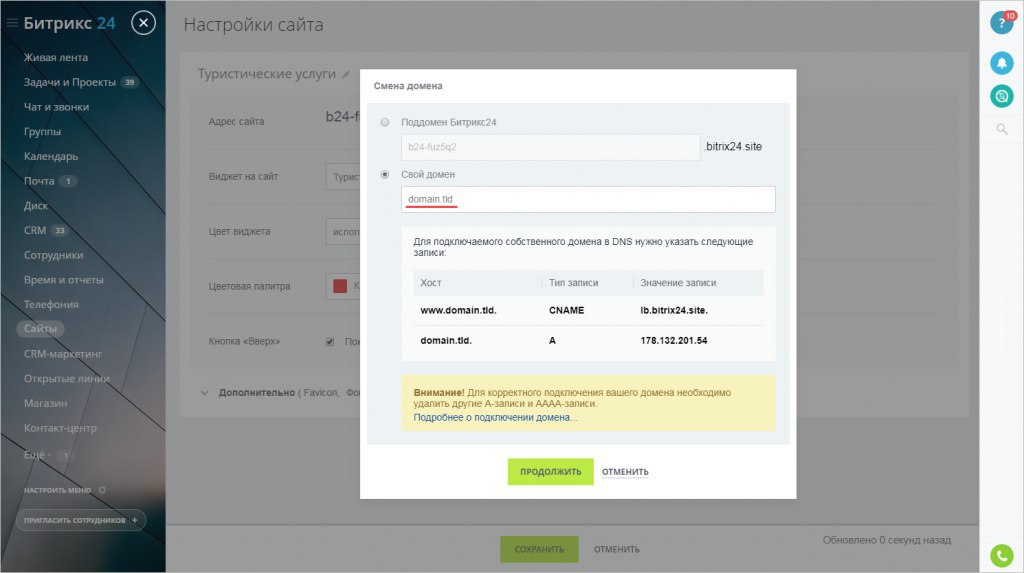The width and height of the screenshot is (1024, 573).
Task: Open Сайты in the sidebar
Action: tap(40, 329)
